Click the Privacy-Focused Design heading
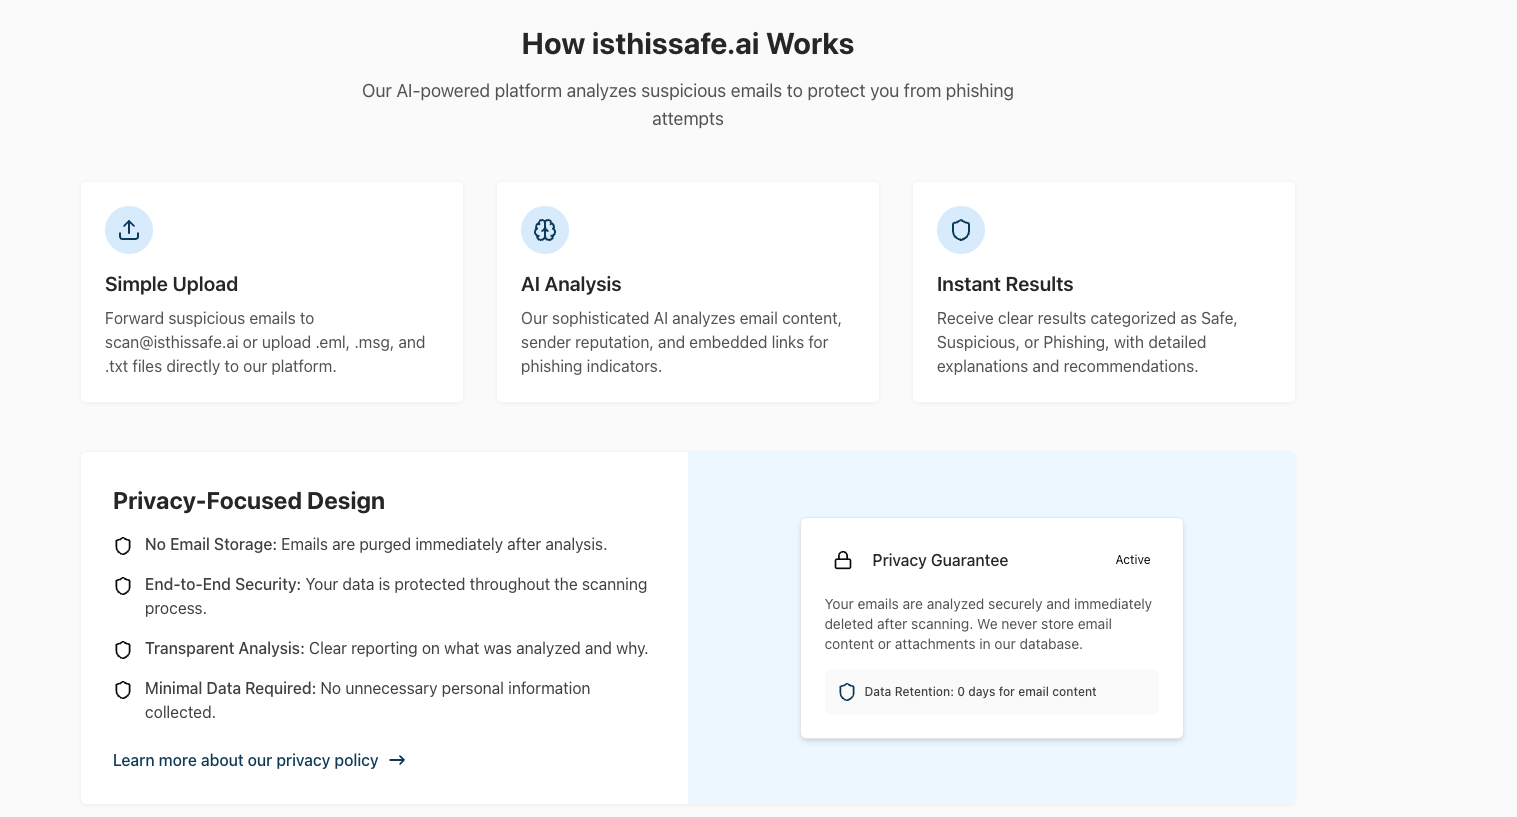Viewport: 1517px width, 817px height. click(249, 501)
